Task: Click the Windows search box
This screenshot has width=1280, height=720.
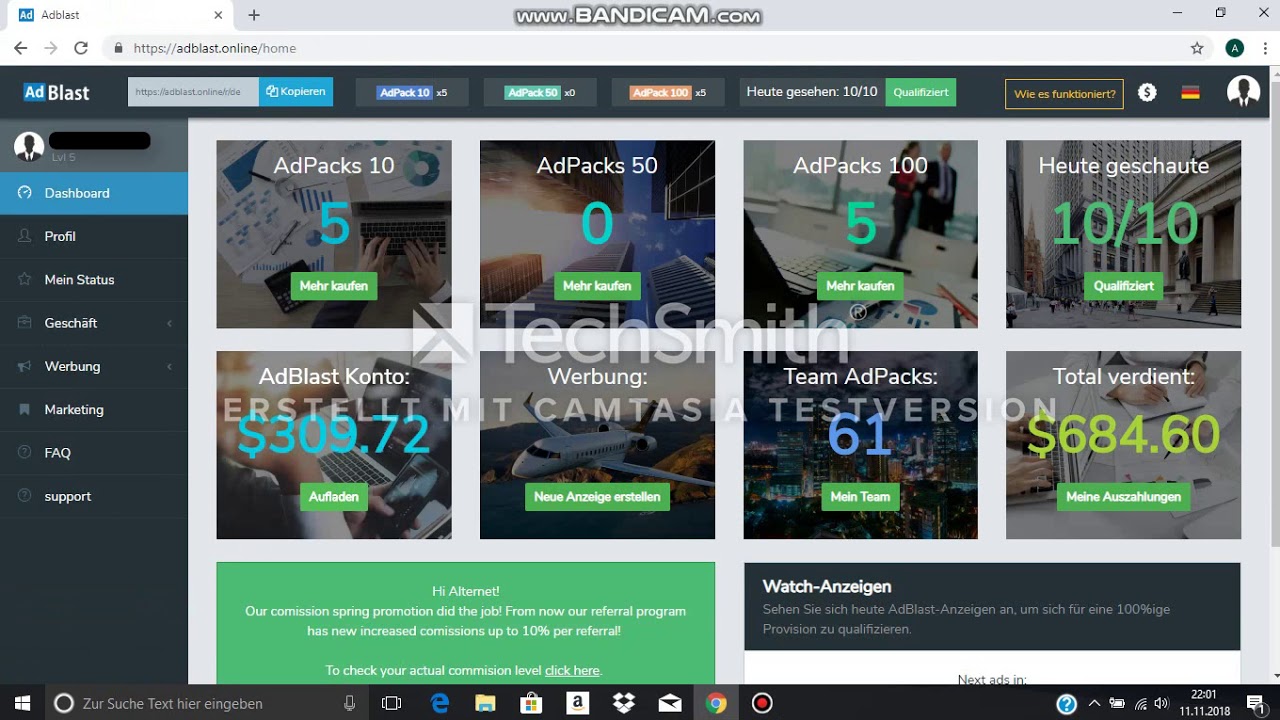Action: 205,703
